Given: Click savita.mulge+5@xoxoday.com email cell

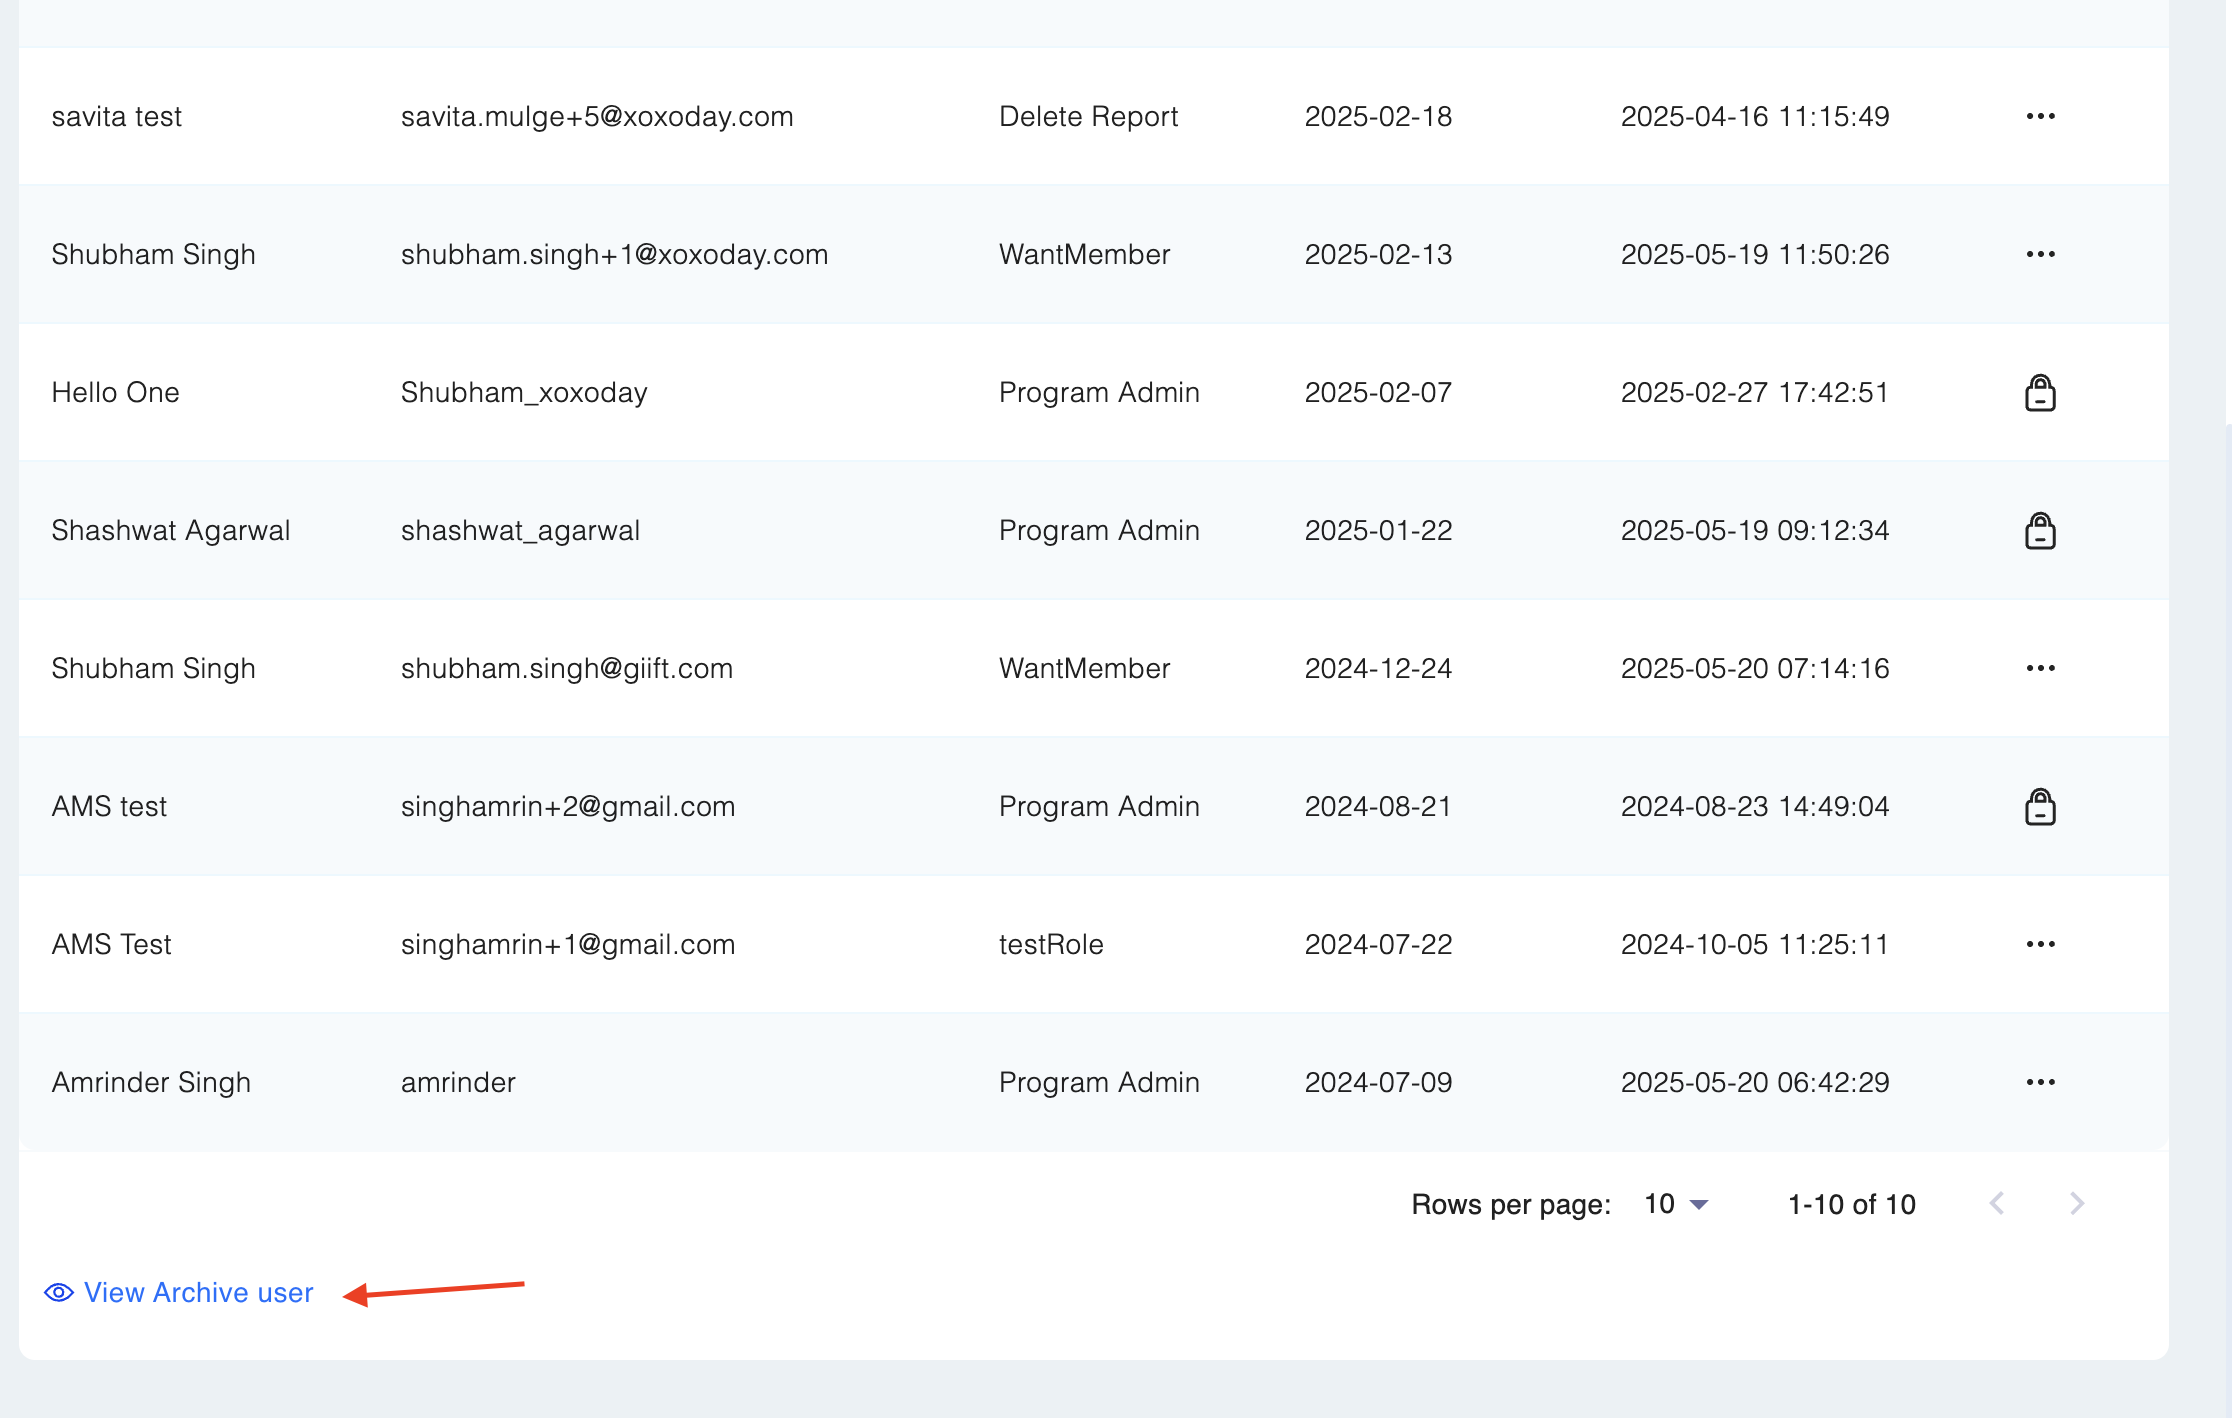Looking at the screenshot, I should 597,116.
